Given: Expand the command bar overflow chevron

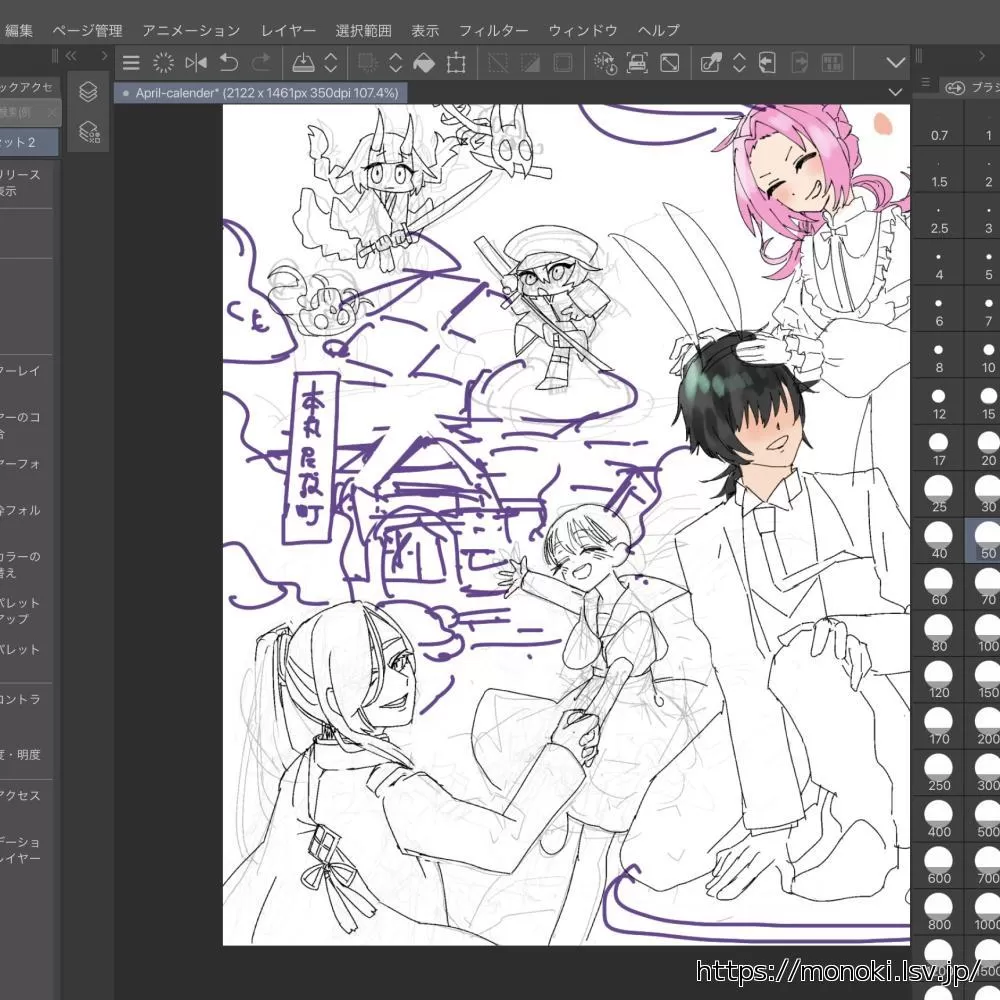Looking at the screenshot, I should [895, 63].
